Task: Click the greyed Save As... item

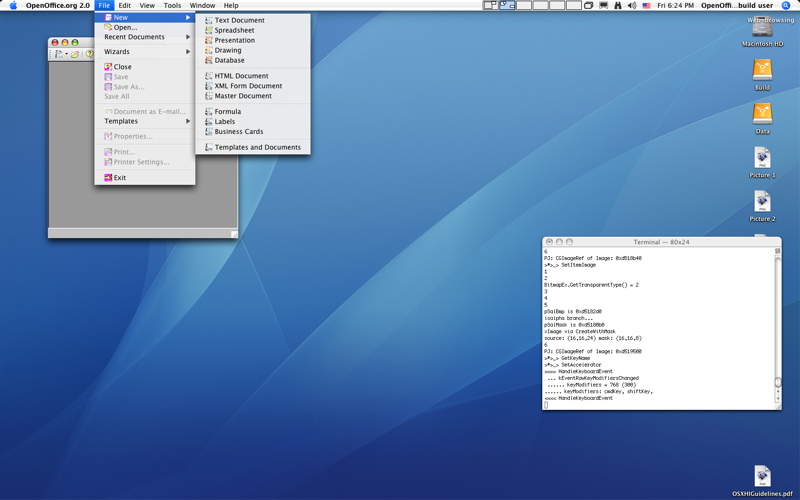Action: click(144, 87)
